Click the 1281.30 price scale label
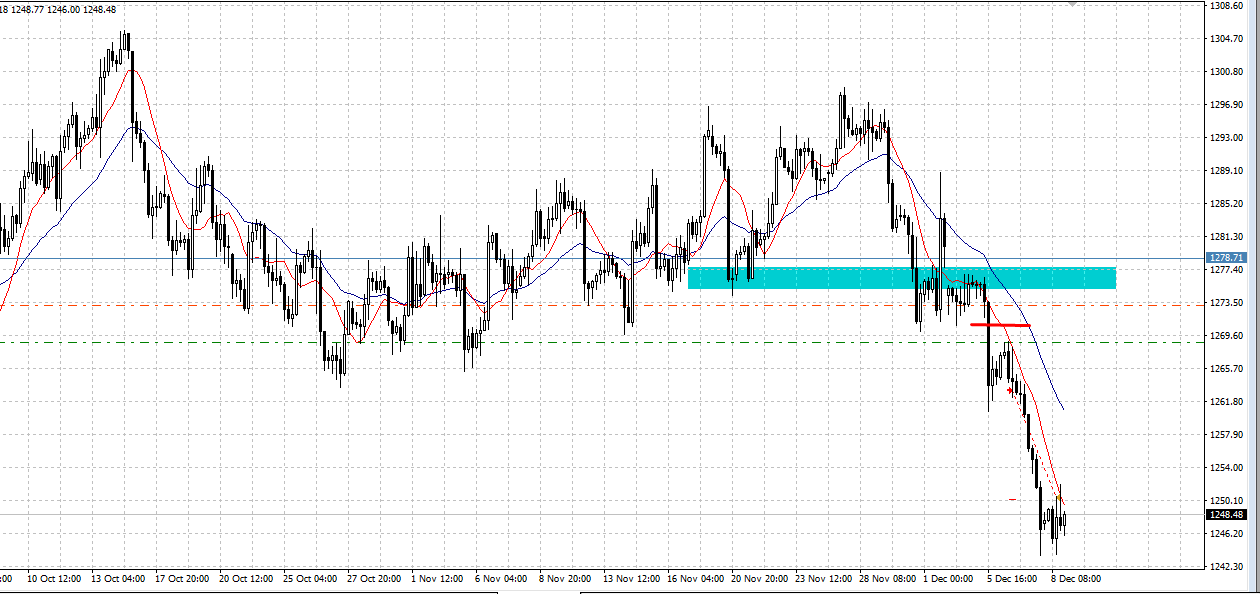 pyautogui.click(x=1226, y=237)
